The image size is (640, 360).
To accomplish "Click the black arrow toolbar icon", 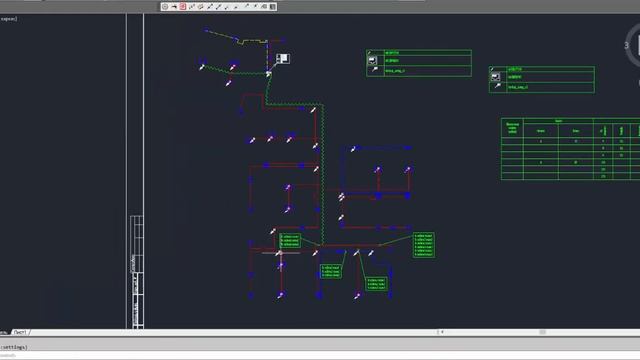I will (174, 7).
